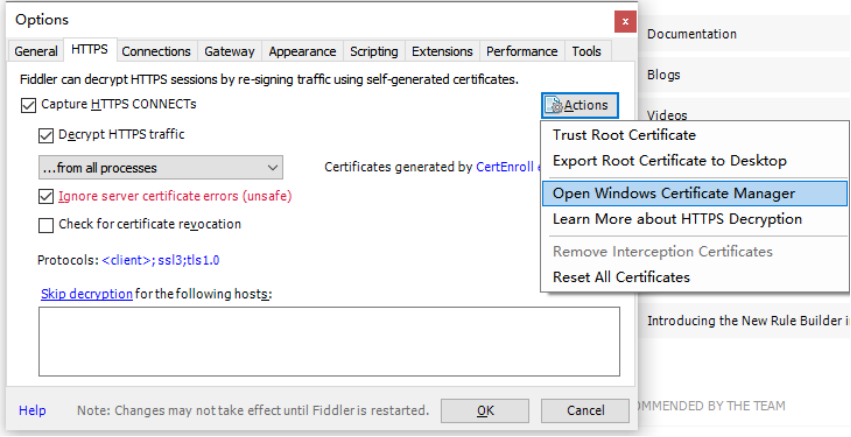Focus the skip decryption hosts text box
851x437 pixels.
tap(329, 341)
